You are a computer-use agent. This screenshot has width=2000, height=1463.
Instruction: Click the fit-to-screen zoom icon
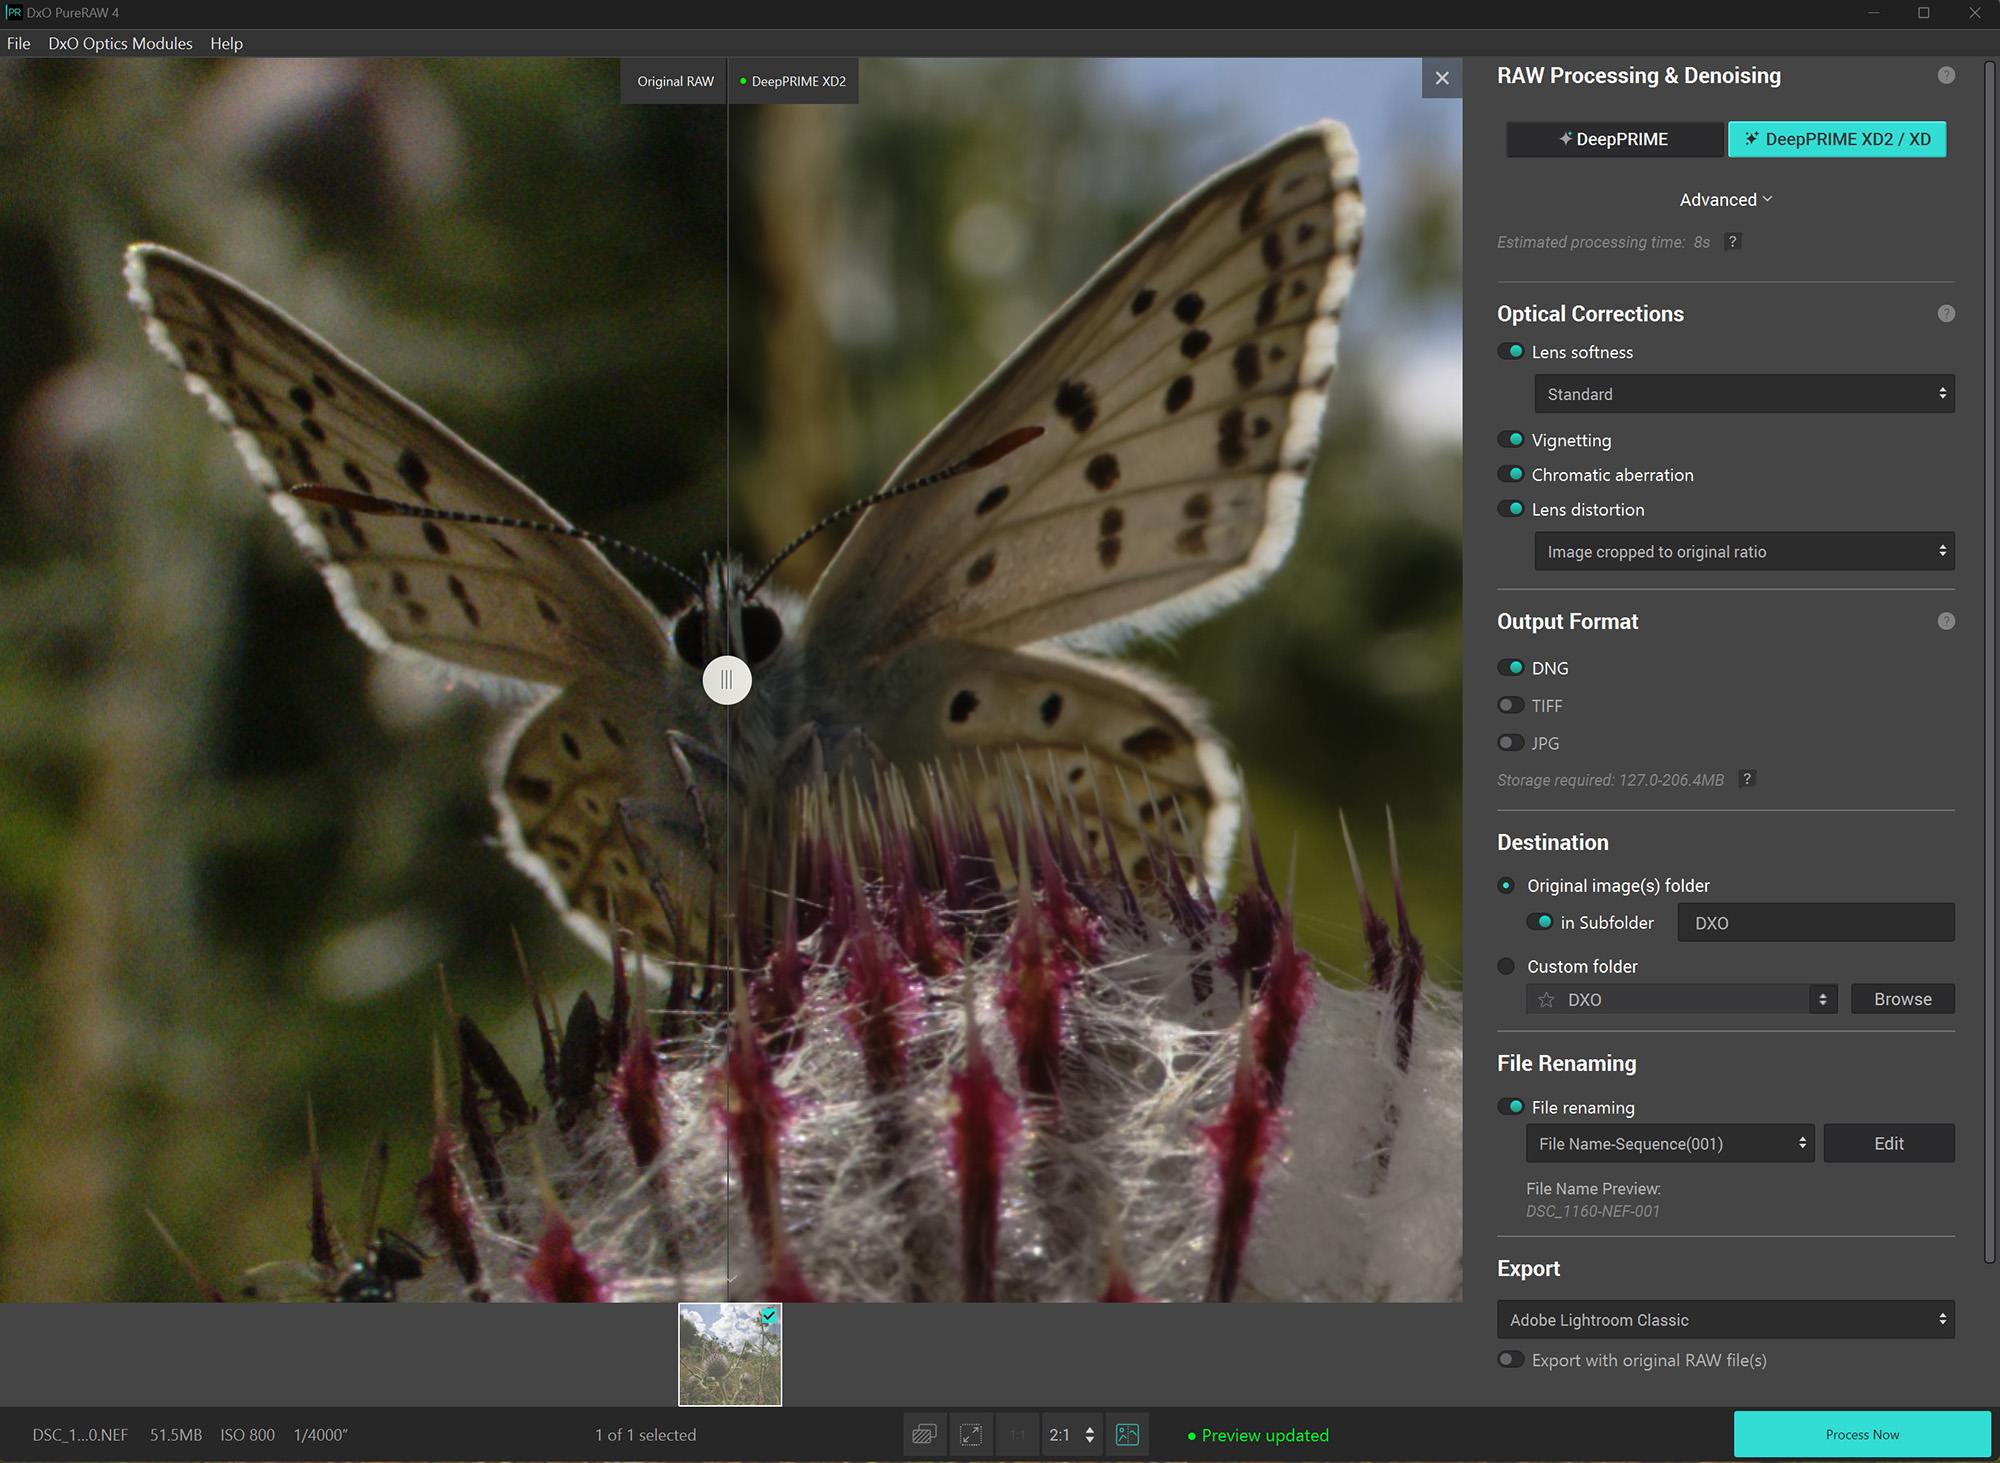coord(970,1435)
